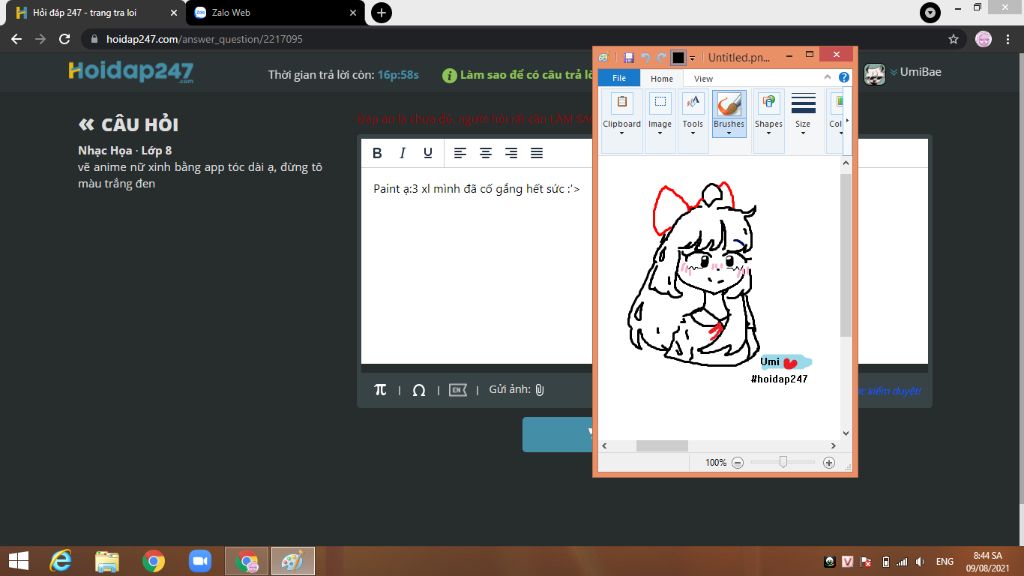Toggle underline in answer editor
Viewport: 1024px width, 576px height.
click(x=428, y=153)
